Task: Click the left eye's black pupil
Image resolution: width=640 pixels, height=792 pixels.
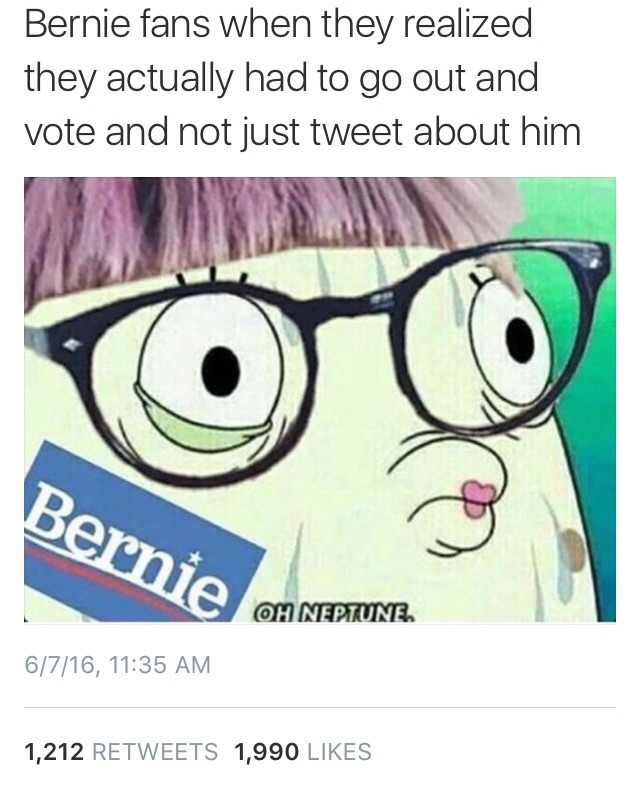Action: pyautogui.click(x=220, y=371)
